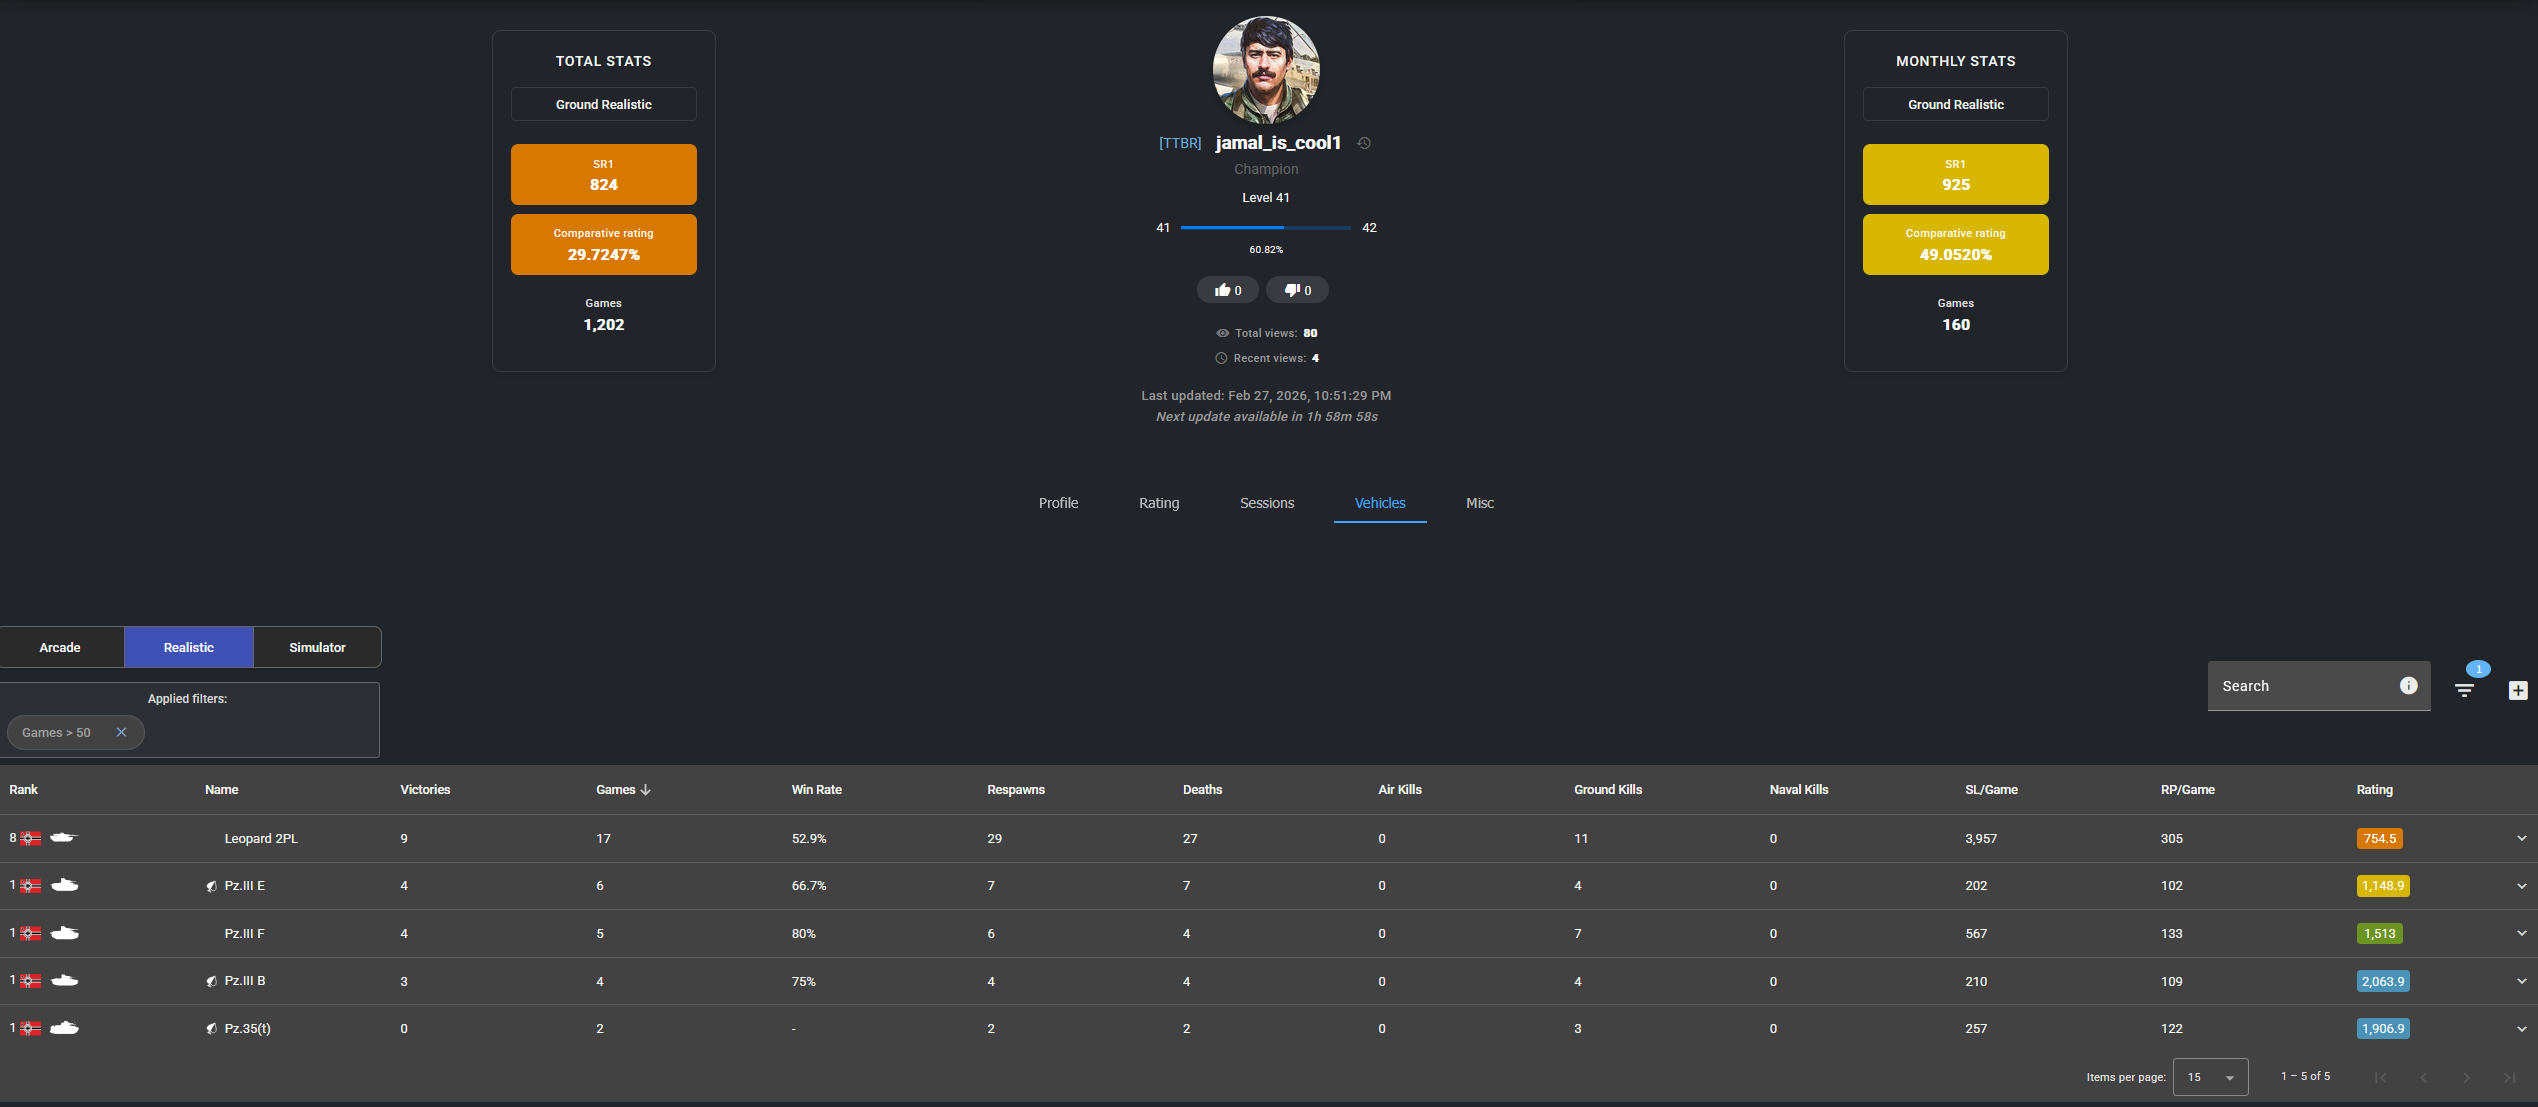The height and width of the screenshot is (1107, 2538).
Task: Click the Leopard 2PL tank icon
Action: (64, 838)
